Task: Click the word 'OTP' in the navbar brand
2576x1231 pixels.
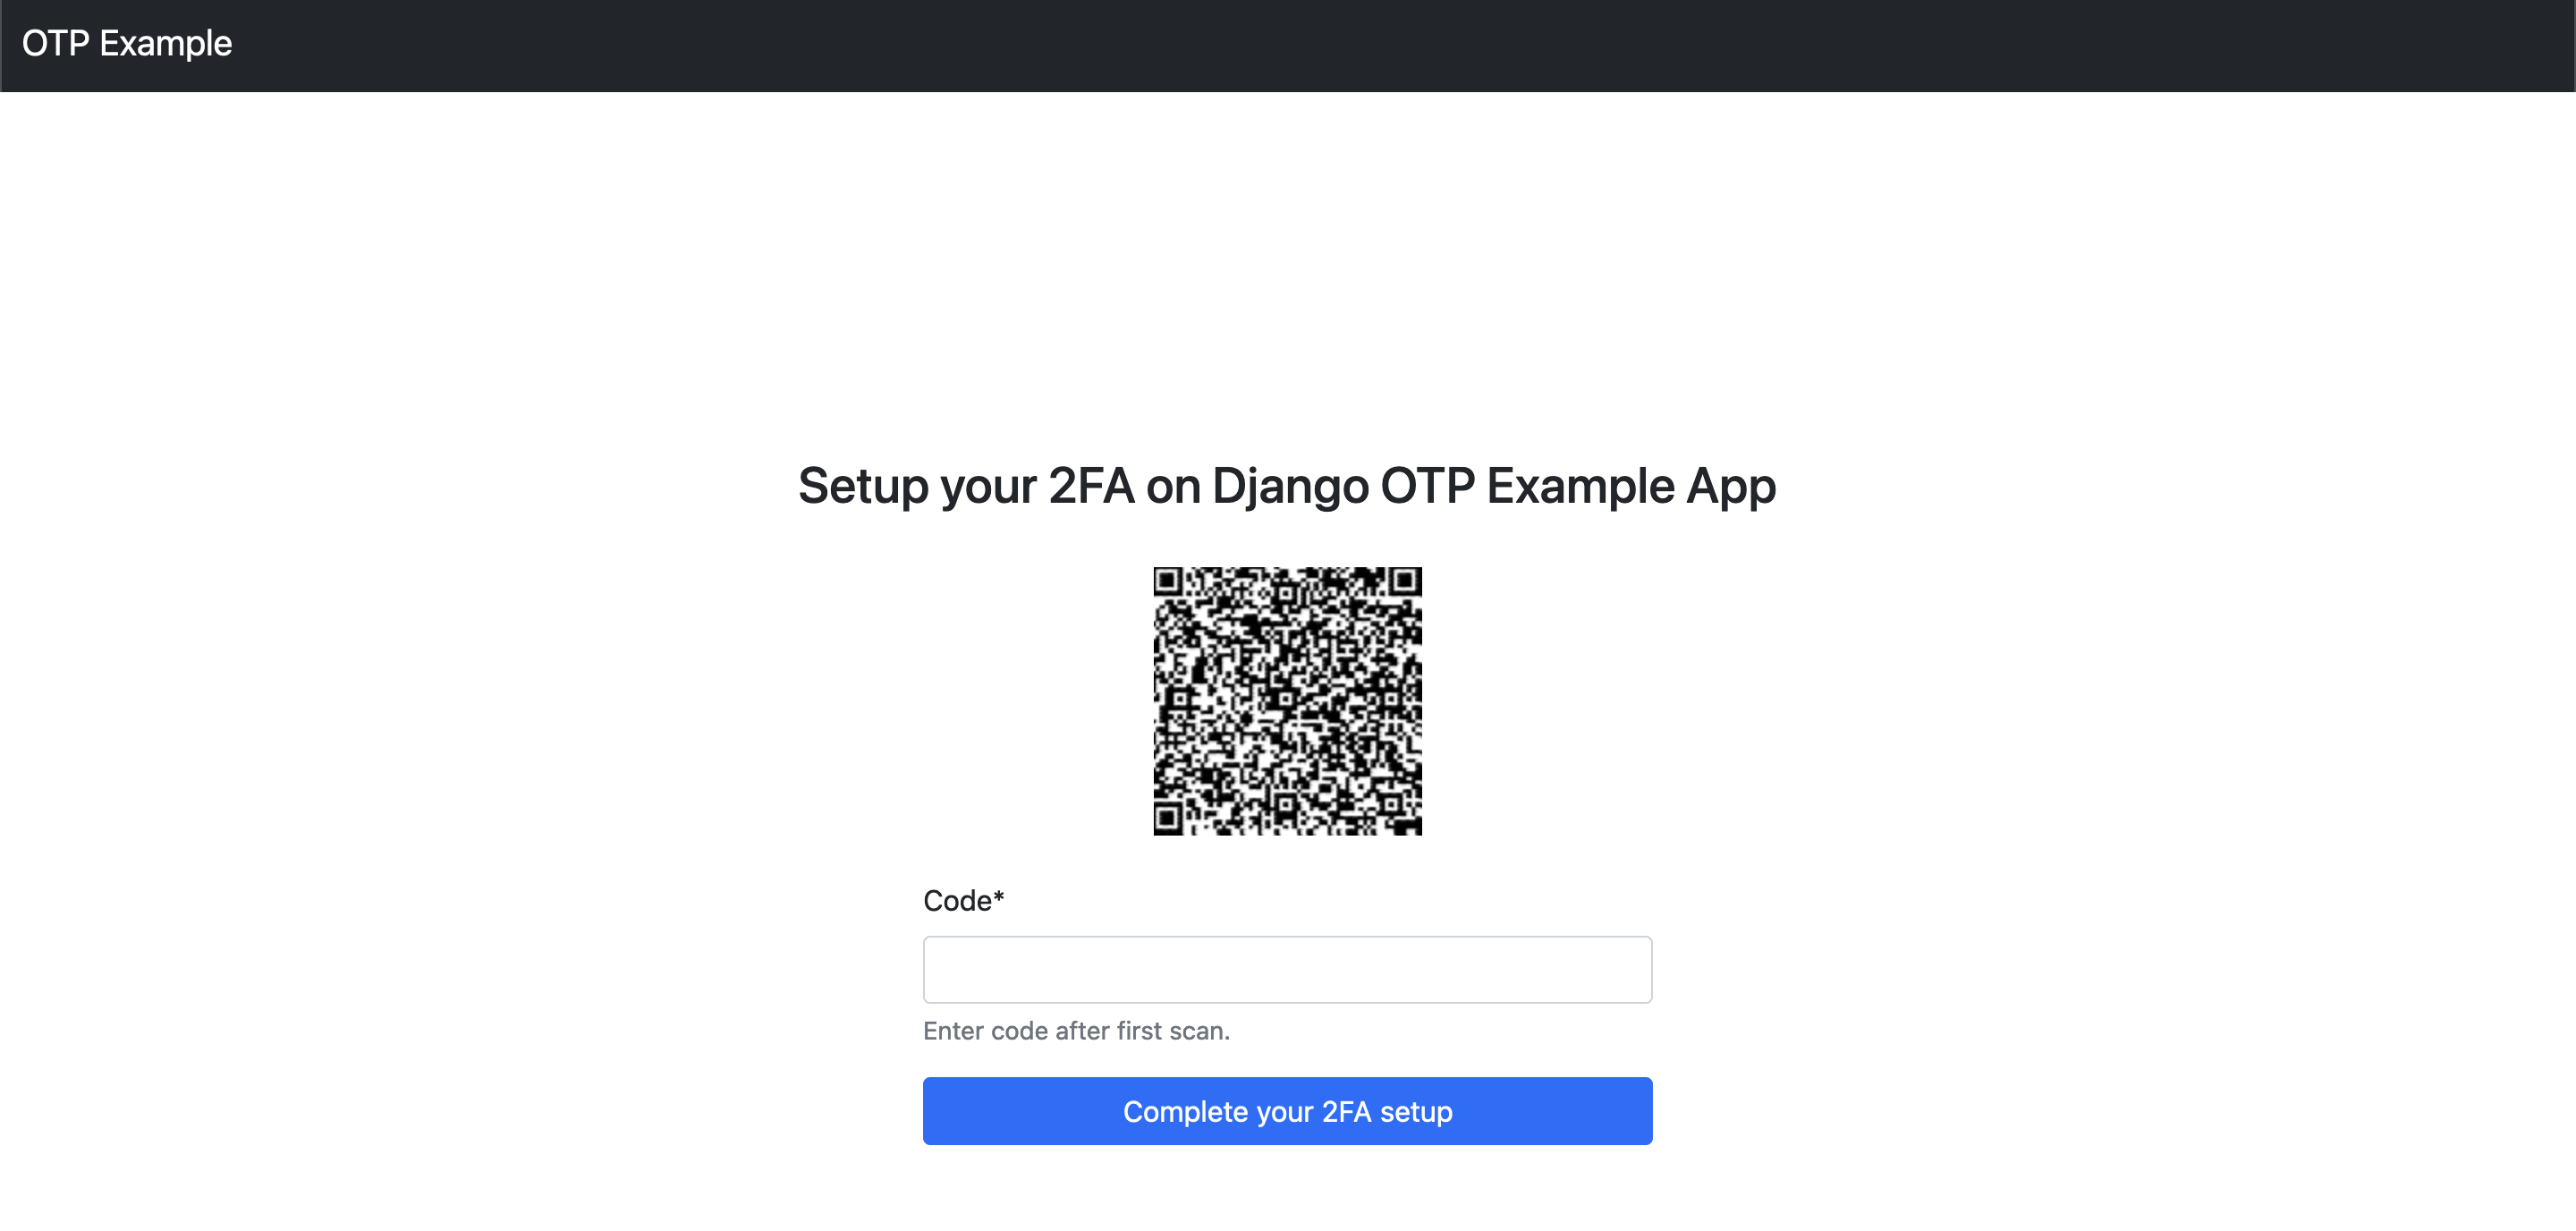Action: pos(56,44)
